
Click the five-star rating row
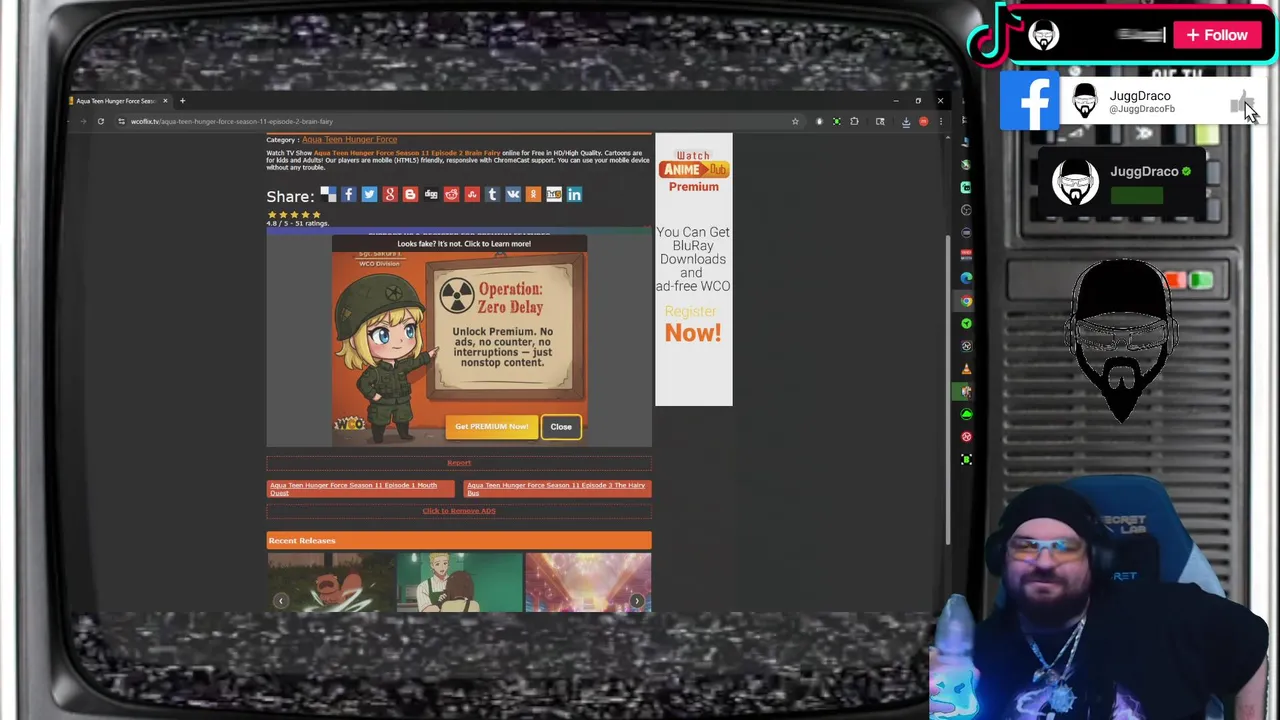[x=294, y=214]
